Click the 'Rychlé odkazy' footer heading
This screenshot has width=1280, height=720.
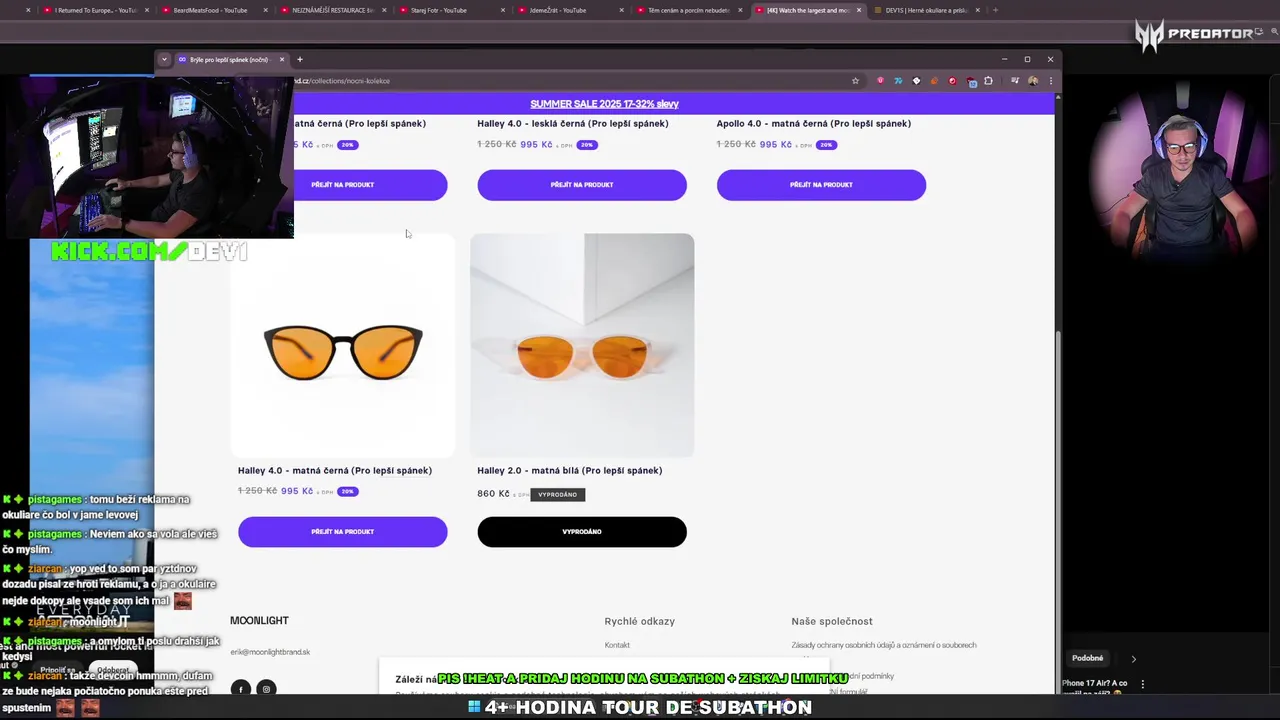click(x=640, y=622)
